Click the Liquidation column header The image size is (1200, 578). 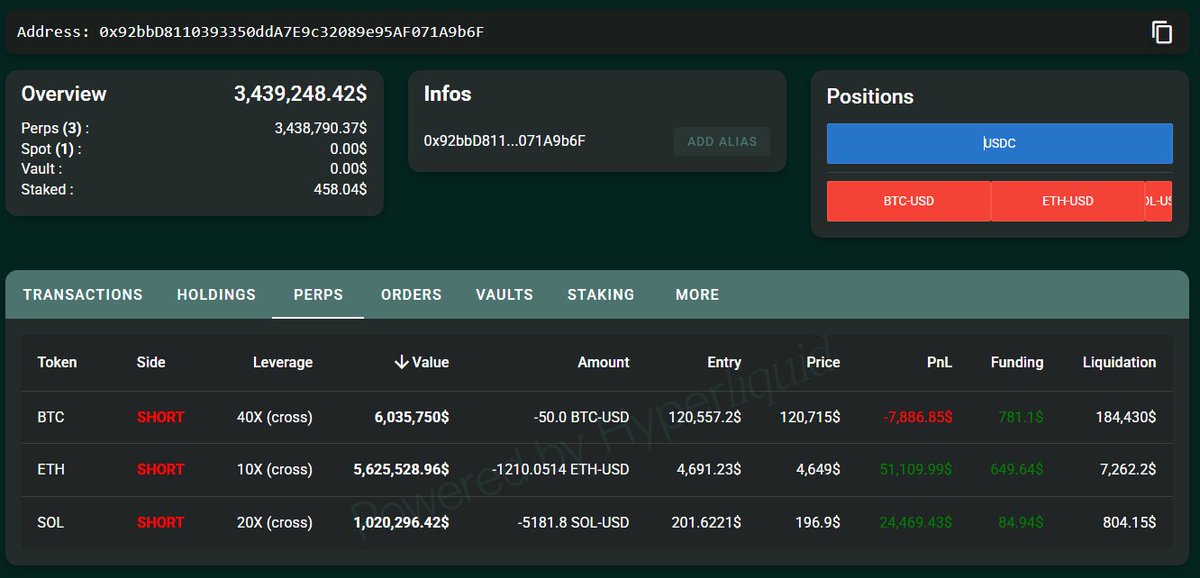pos(1119,362)
